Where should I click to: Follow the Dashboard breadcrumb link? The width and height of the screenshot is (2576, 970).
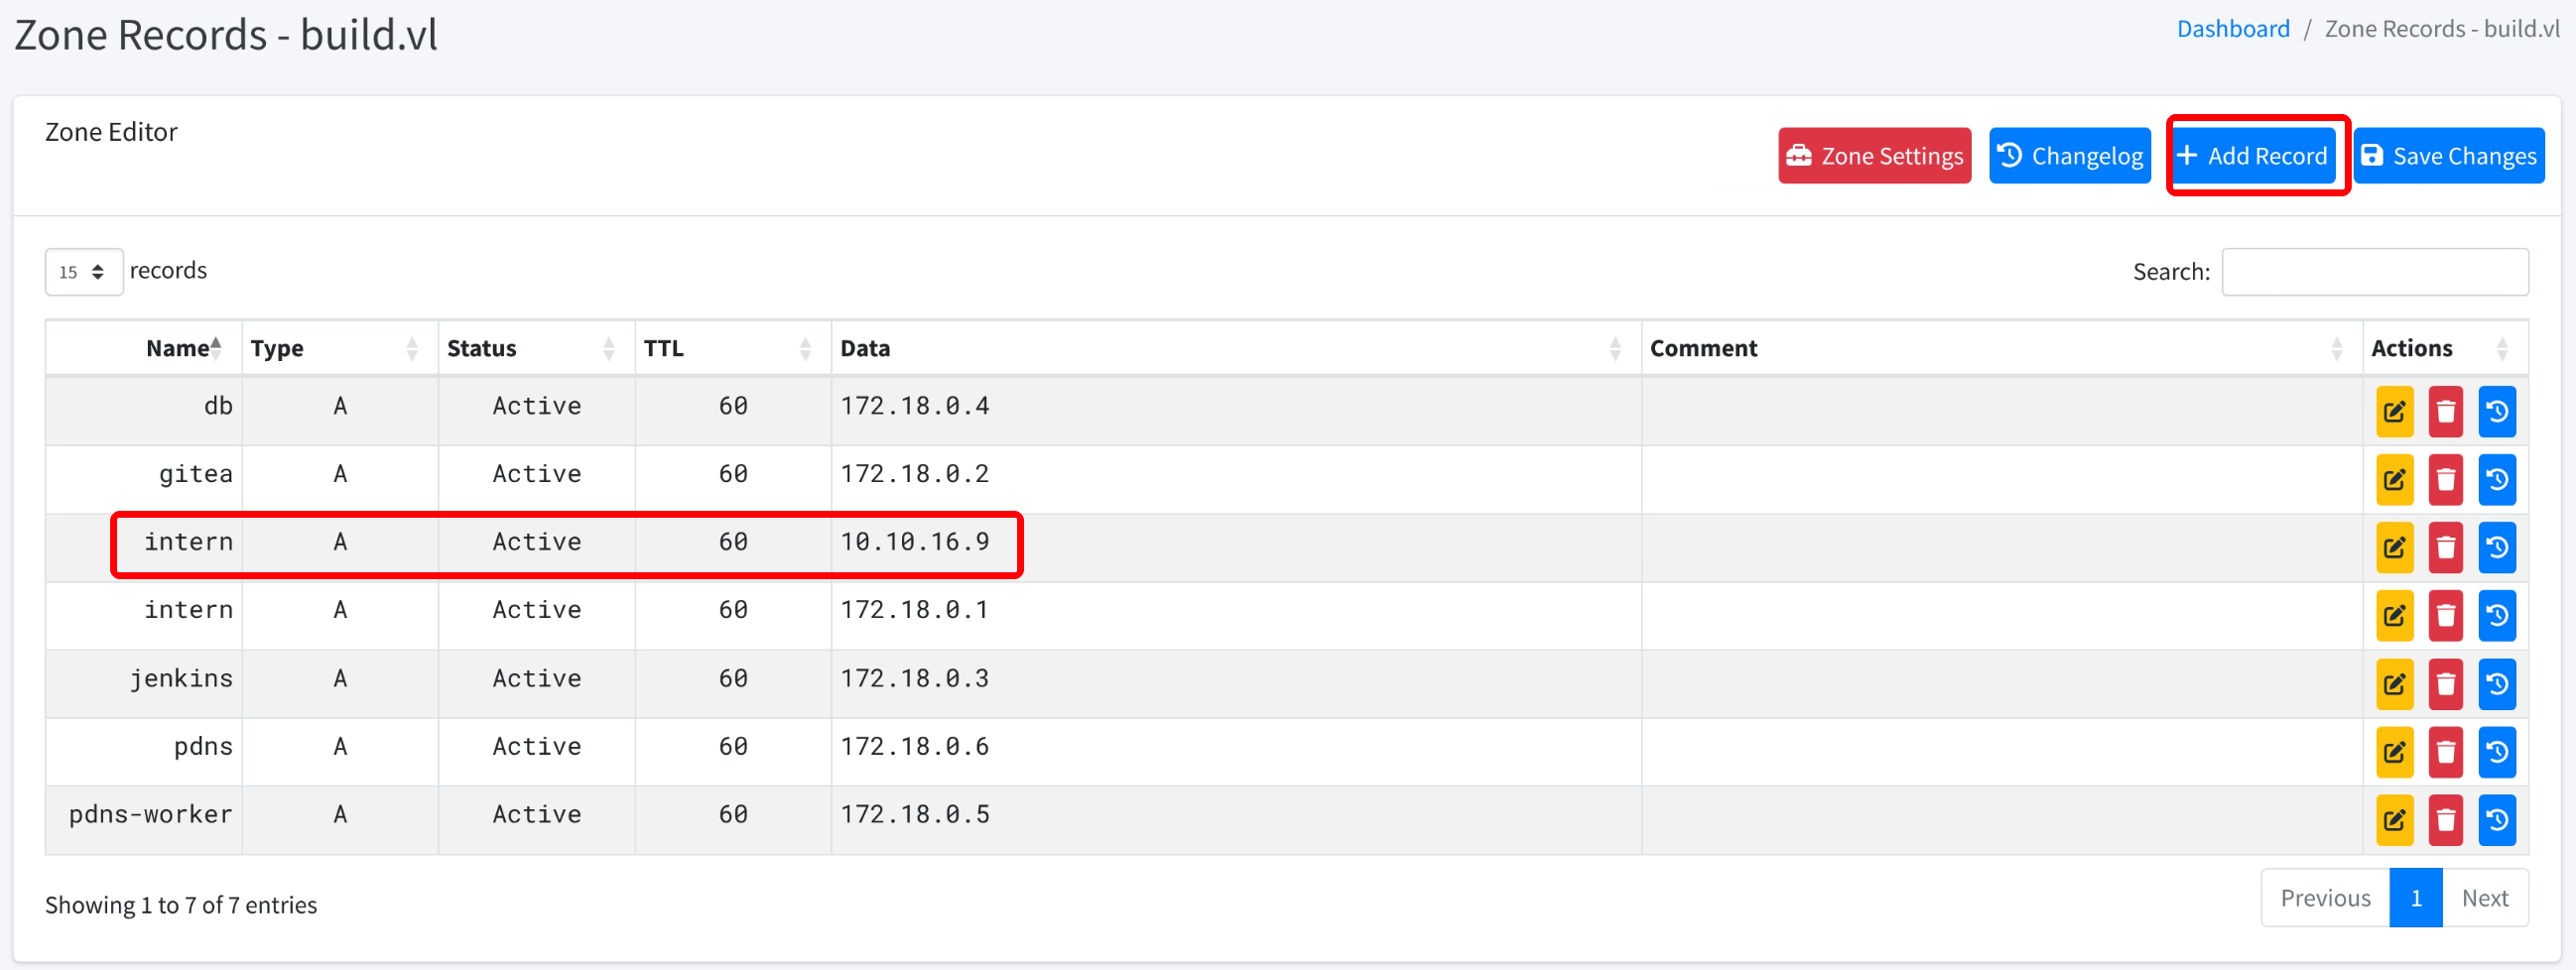(x=2232, y=29)
